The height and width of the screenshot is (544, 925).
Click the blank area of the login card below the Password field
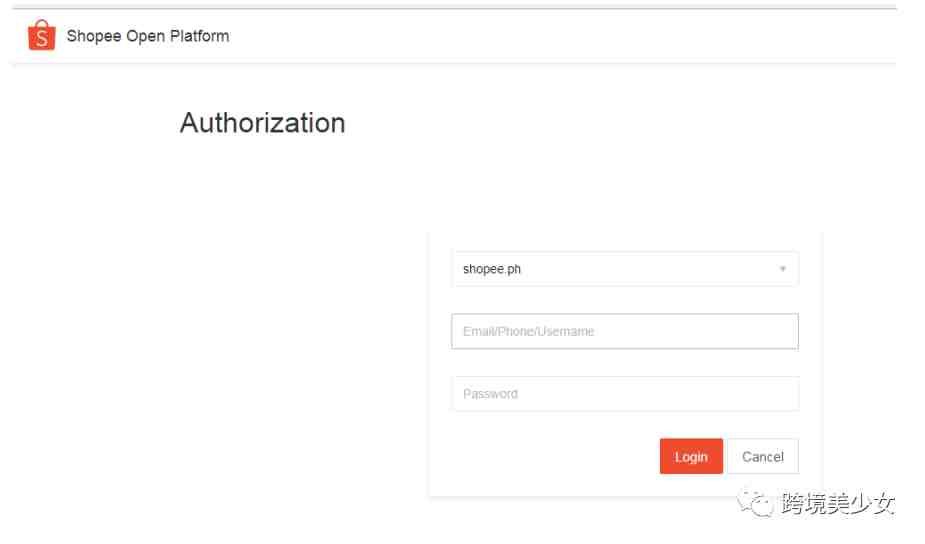tap(543, 454)
